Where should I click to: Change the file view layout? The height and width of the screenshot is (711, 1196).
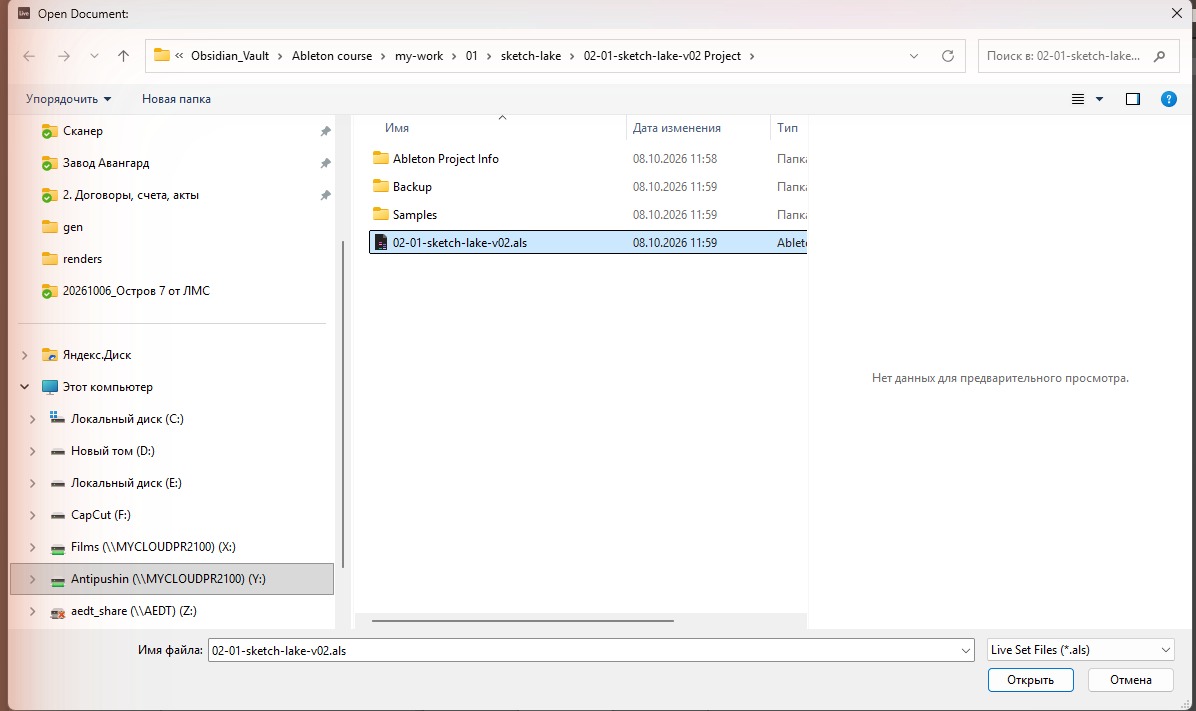click(1078, 98)
